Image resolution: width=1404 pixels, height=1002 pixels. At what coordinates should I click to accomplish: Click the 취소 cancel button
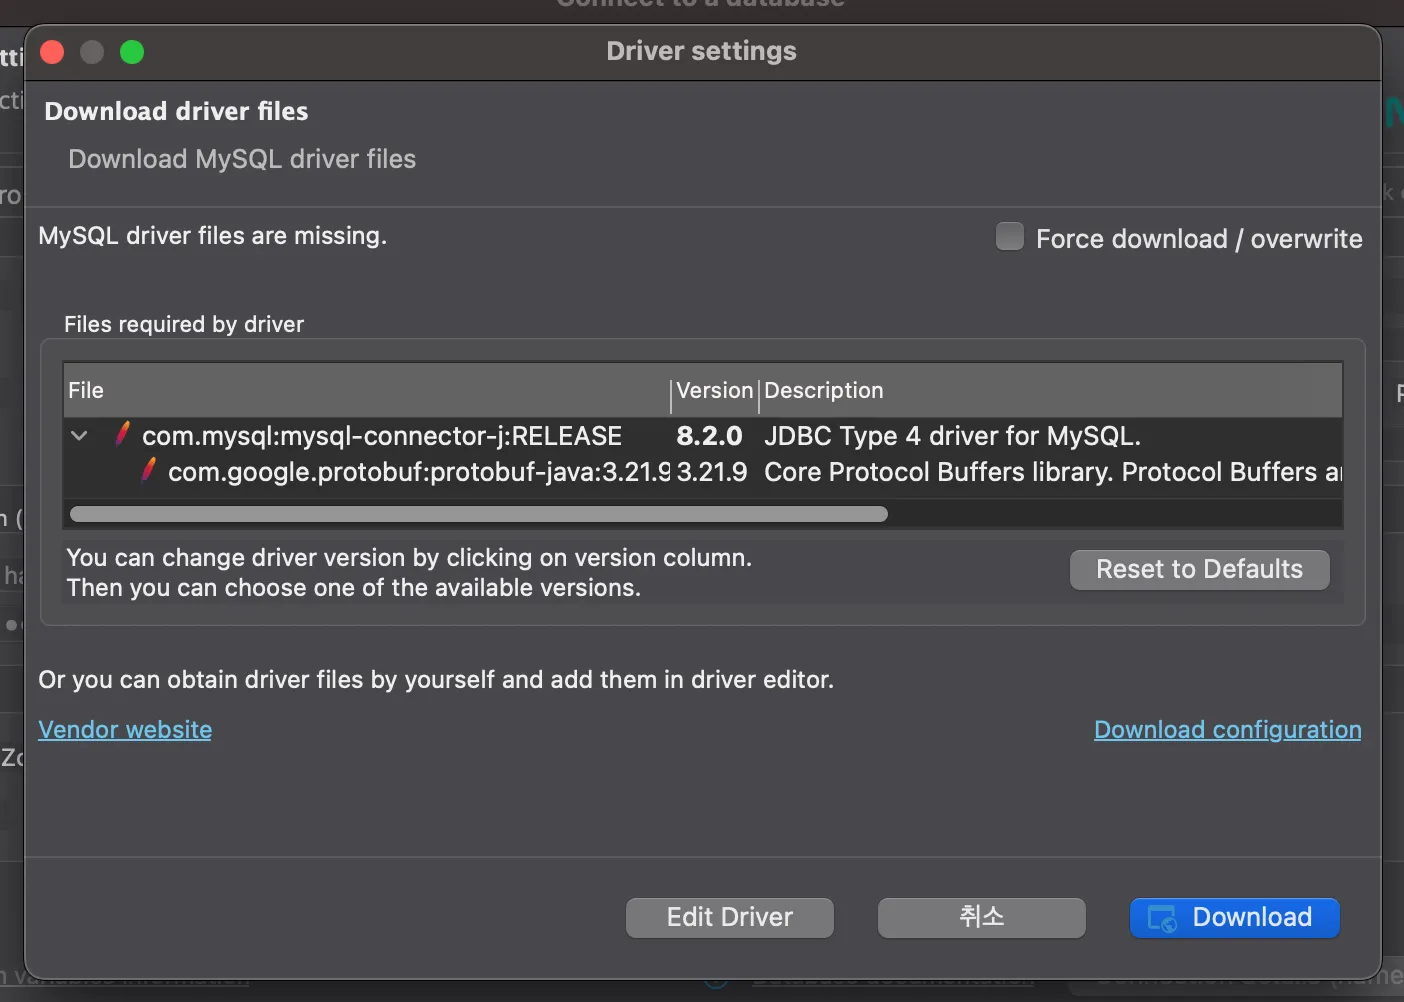(x=982, y=918)
